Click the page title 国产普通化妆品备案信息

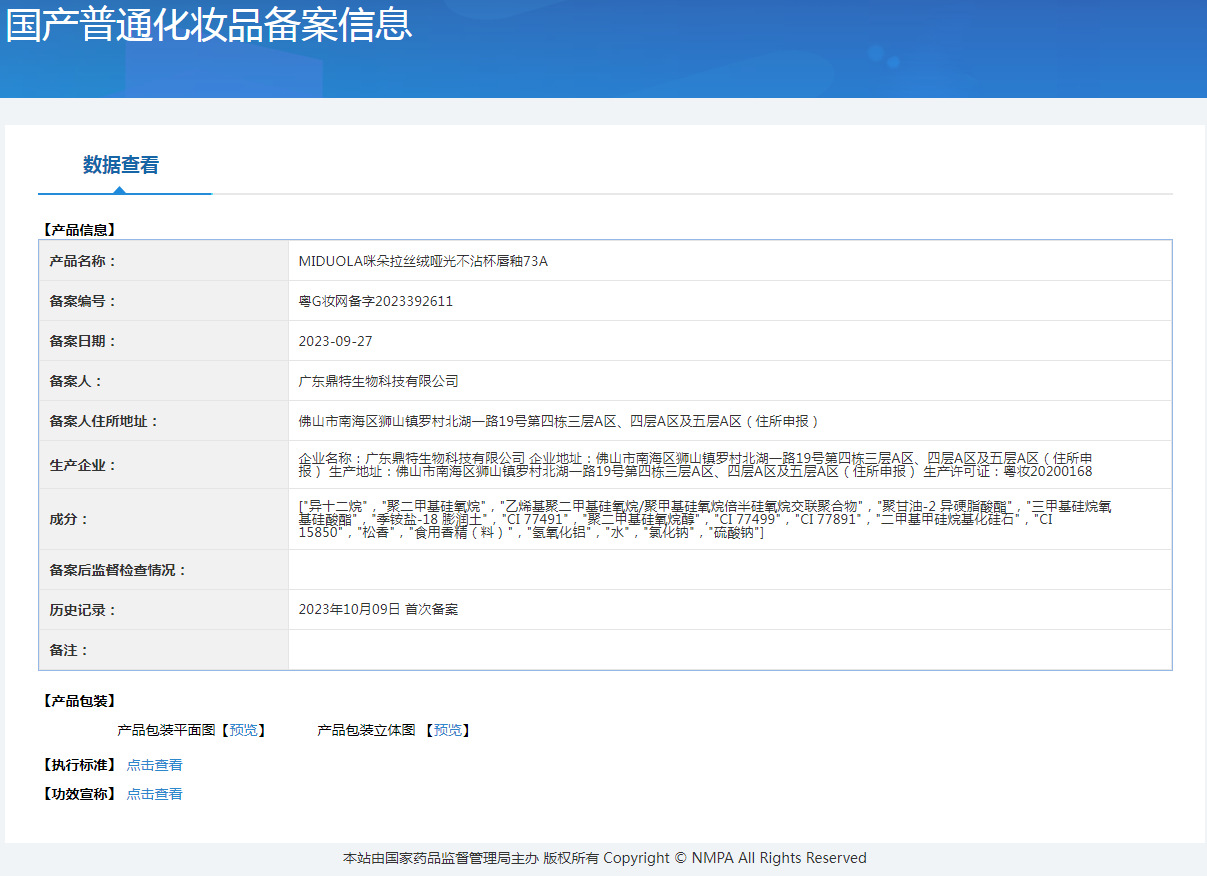coord(209,25)
